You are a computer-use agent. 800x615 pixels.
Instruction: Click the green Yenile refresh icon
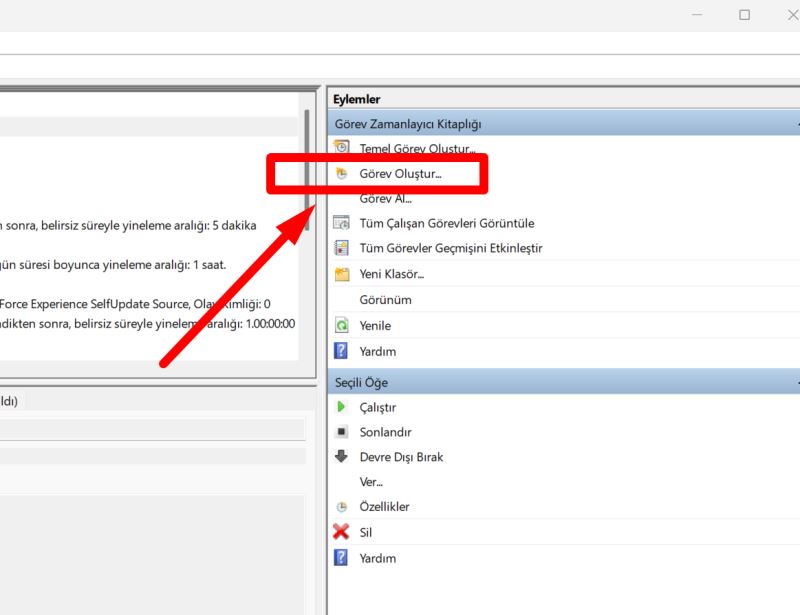341,325
